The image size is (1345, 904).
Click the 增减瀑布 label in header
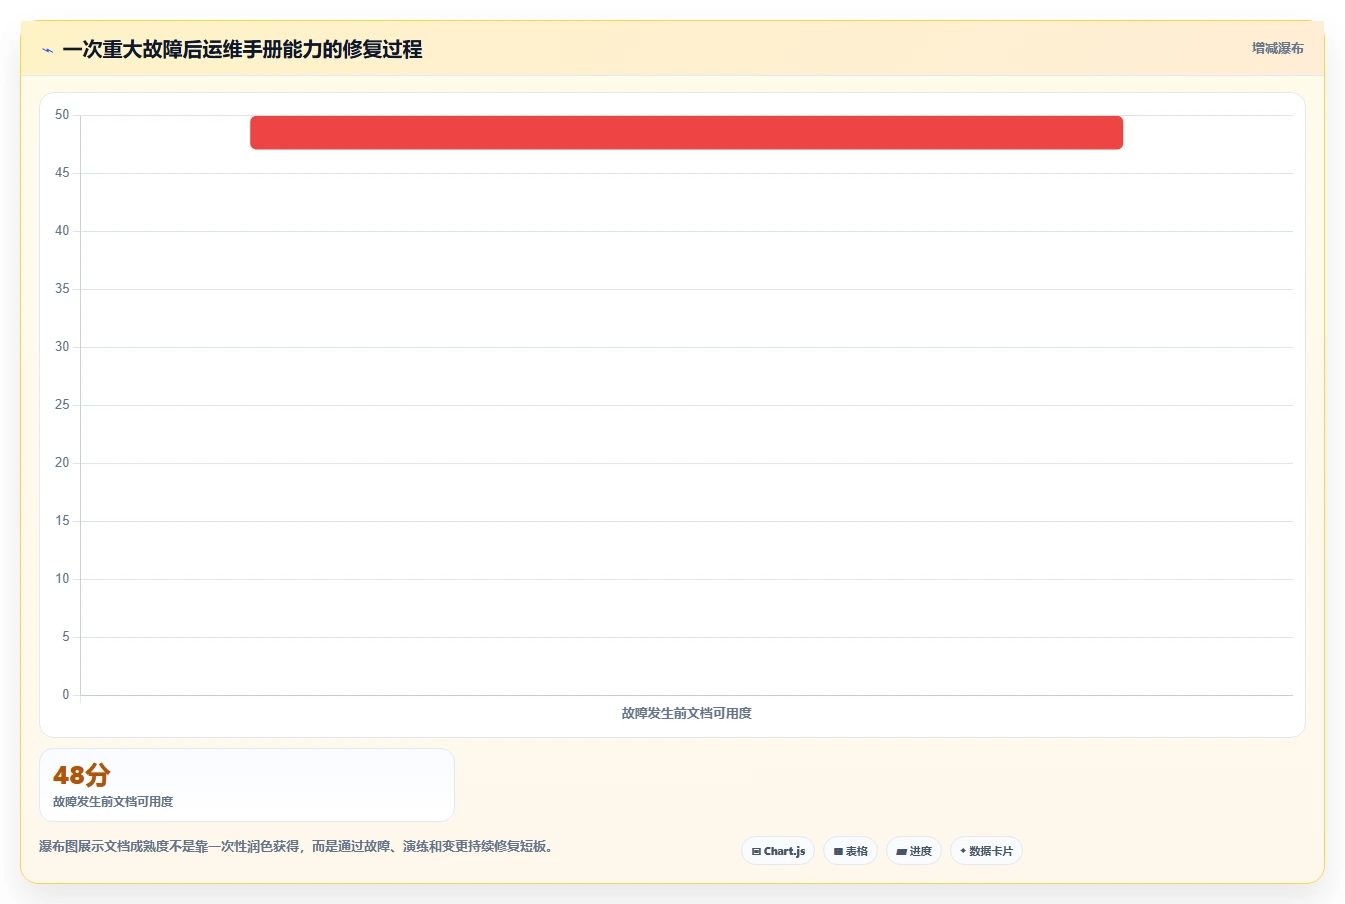tap(1278, 48)
